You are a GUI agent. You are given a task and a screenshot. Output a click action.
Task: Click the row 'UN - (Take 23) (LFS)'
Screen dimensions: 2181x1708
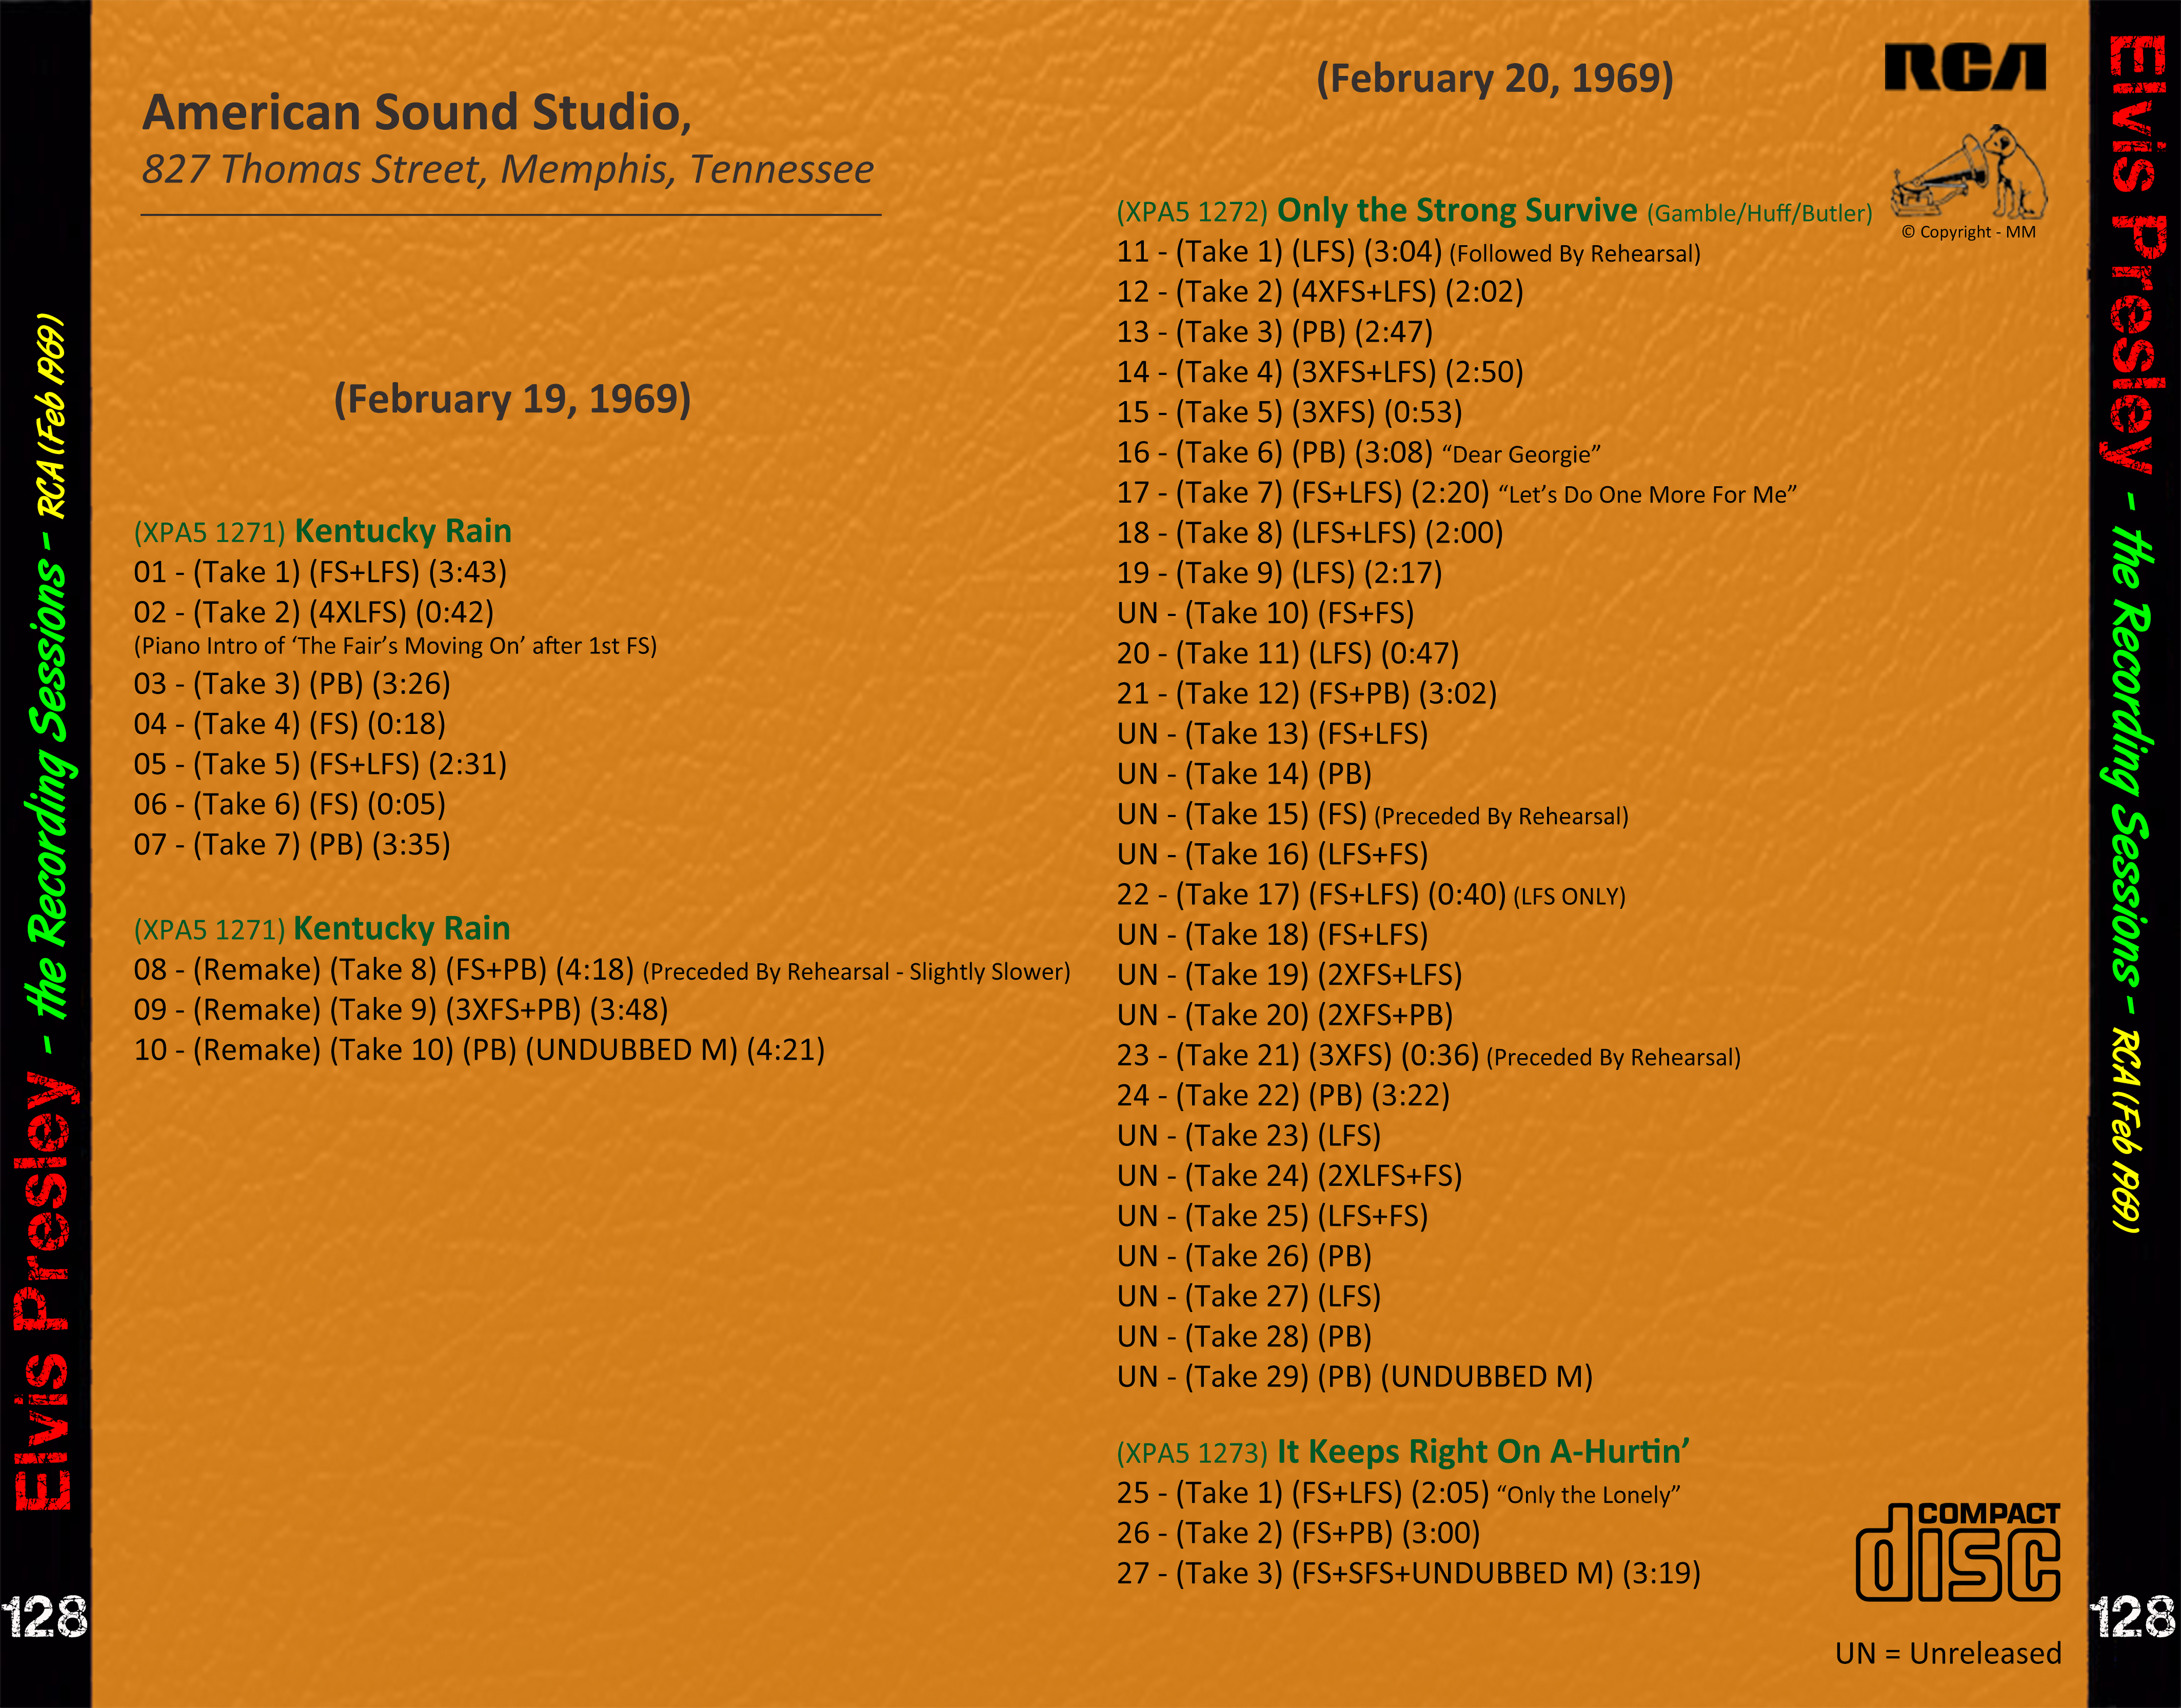pyautogui.click(x=1249, y=1136)
